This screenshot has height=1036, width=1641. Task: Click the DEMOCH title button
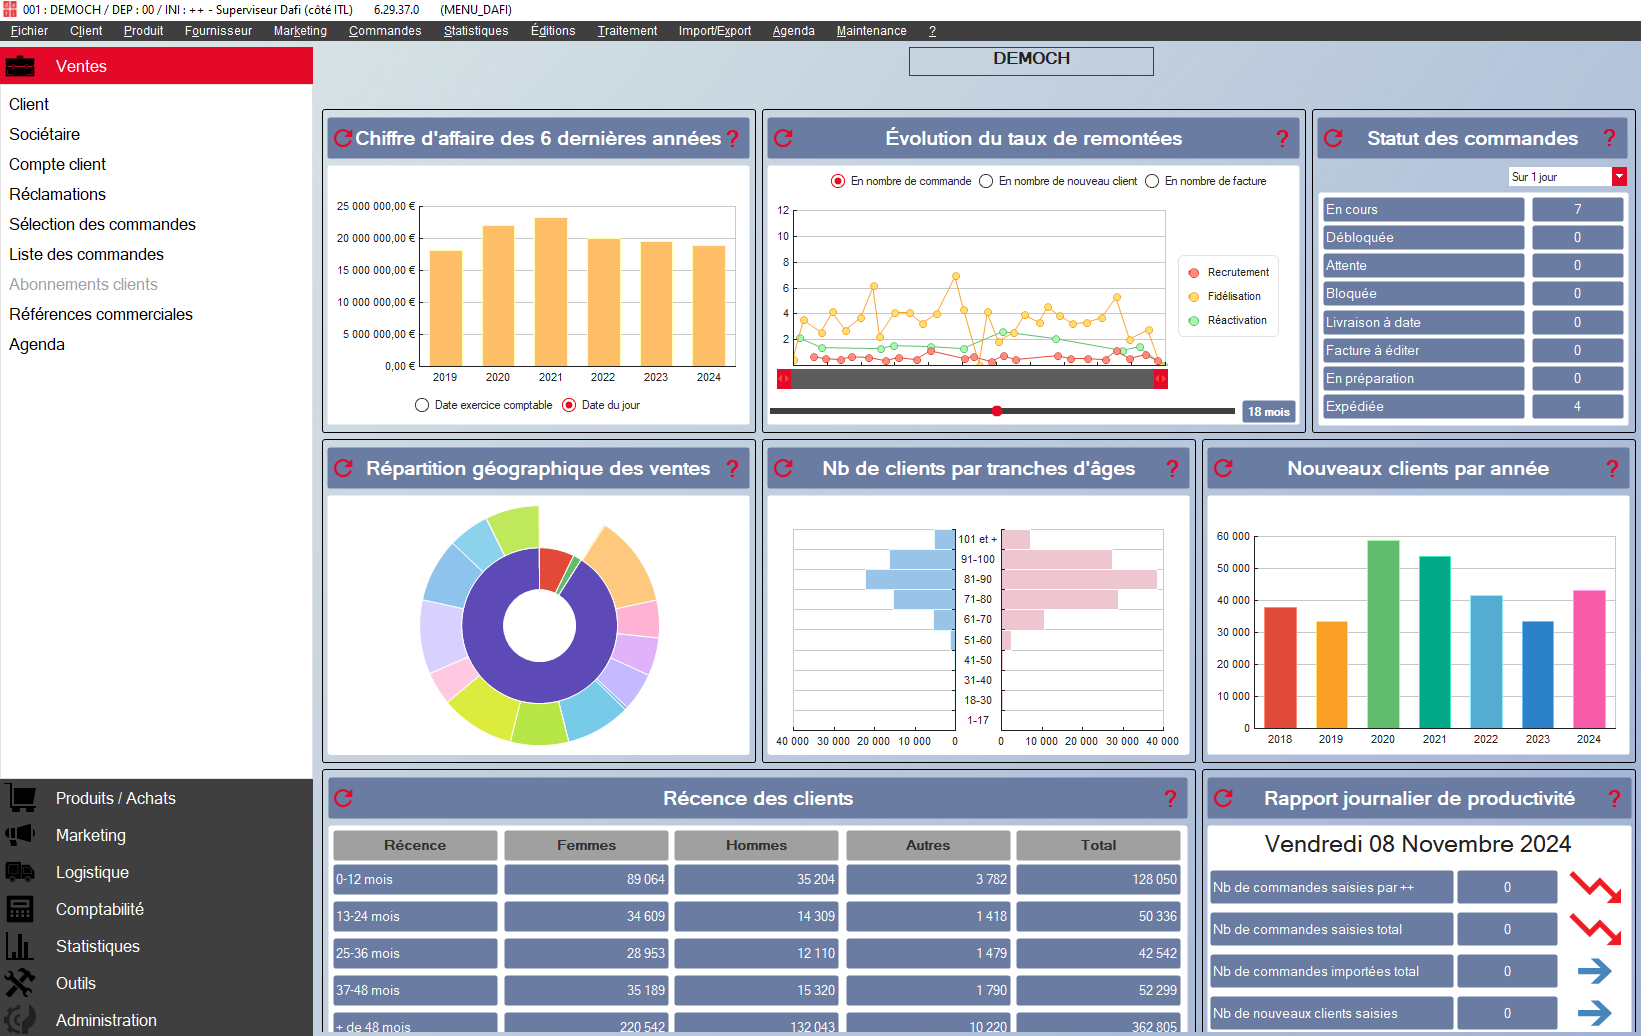click(x=1031, y=61)
